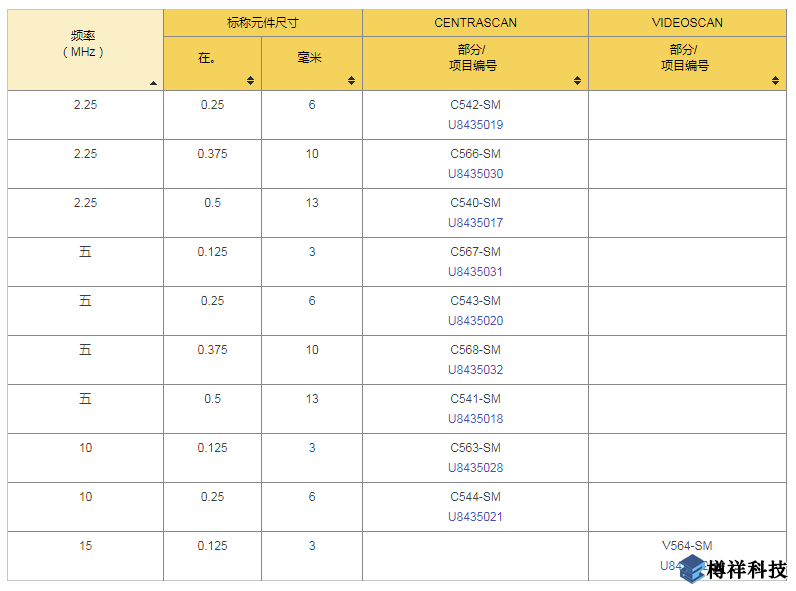
Task: Click the VIDEOSCAN column group header
Action: point(687,22)
